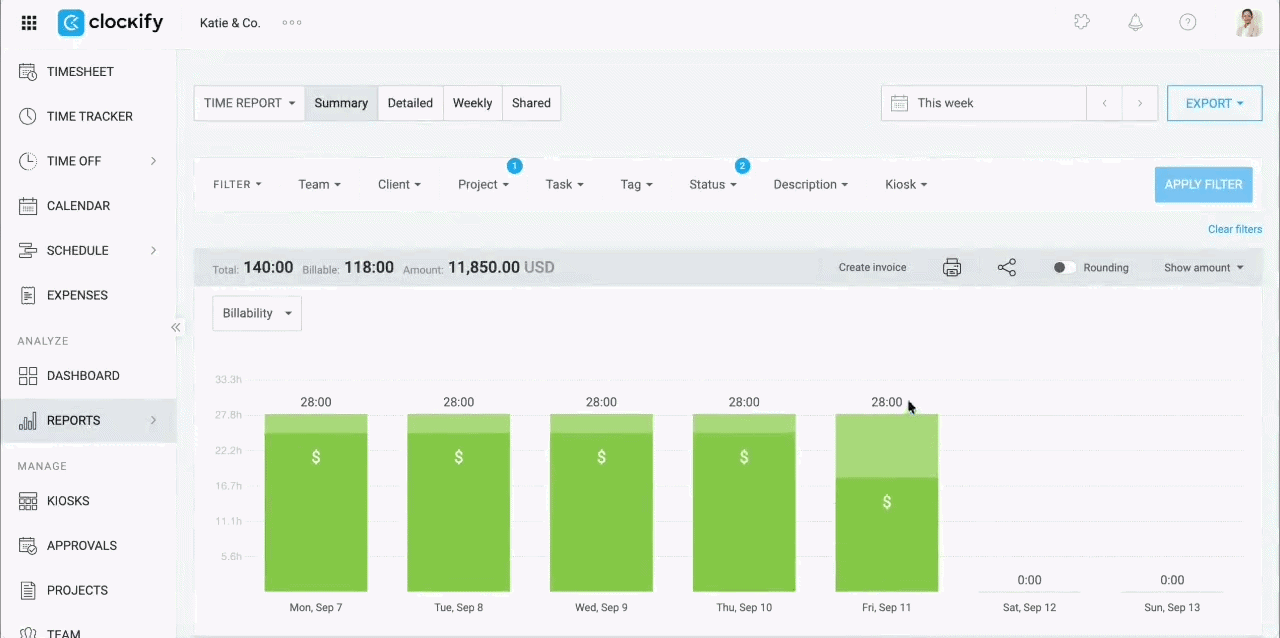Viewport: 1280px width, 638px height.
Task: Open the FILTER dropdown
Action: 237,184
